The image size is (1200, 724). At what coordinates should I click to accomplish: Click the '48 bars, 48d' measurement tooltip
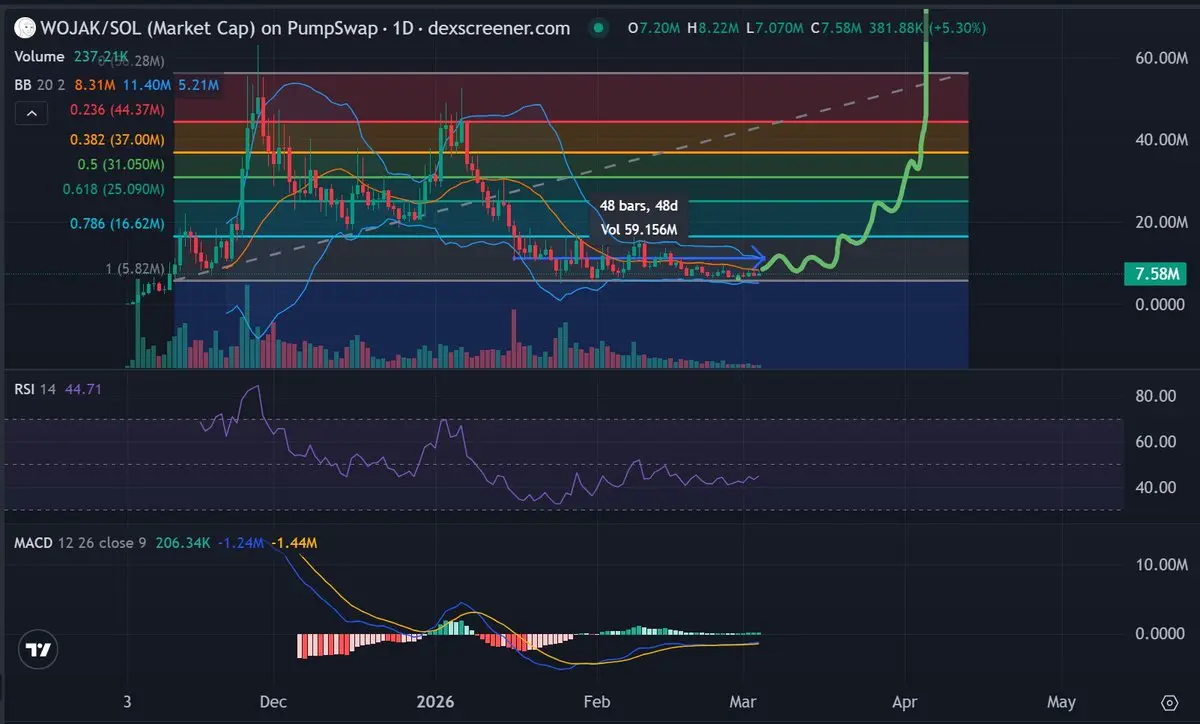(x=638, y=205)
